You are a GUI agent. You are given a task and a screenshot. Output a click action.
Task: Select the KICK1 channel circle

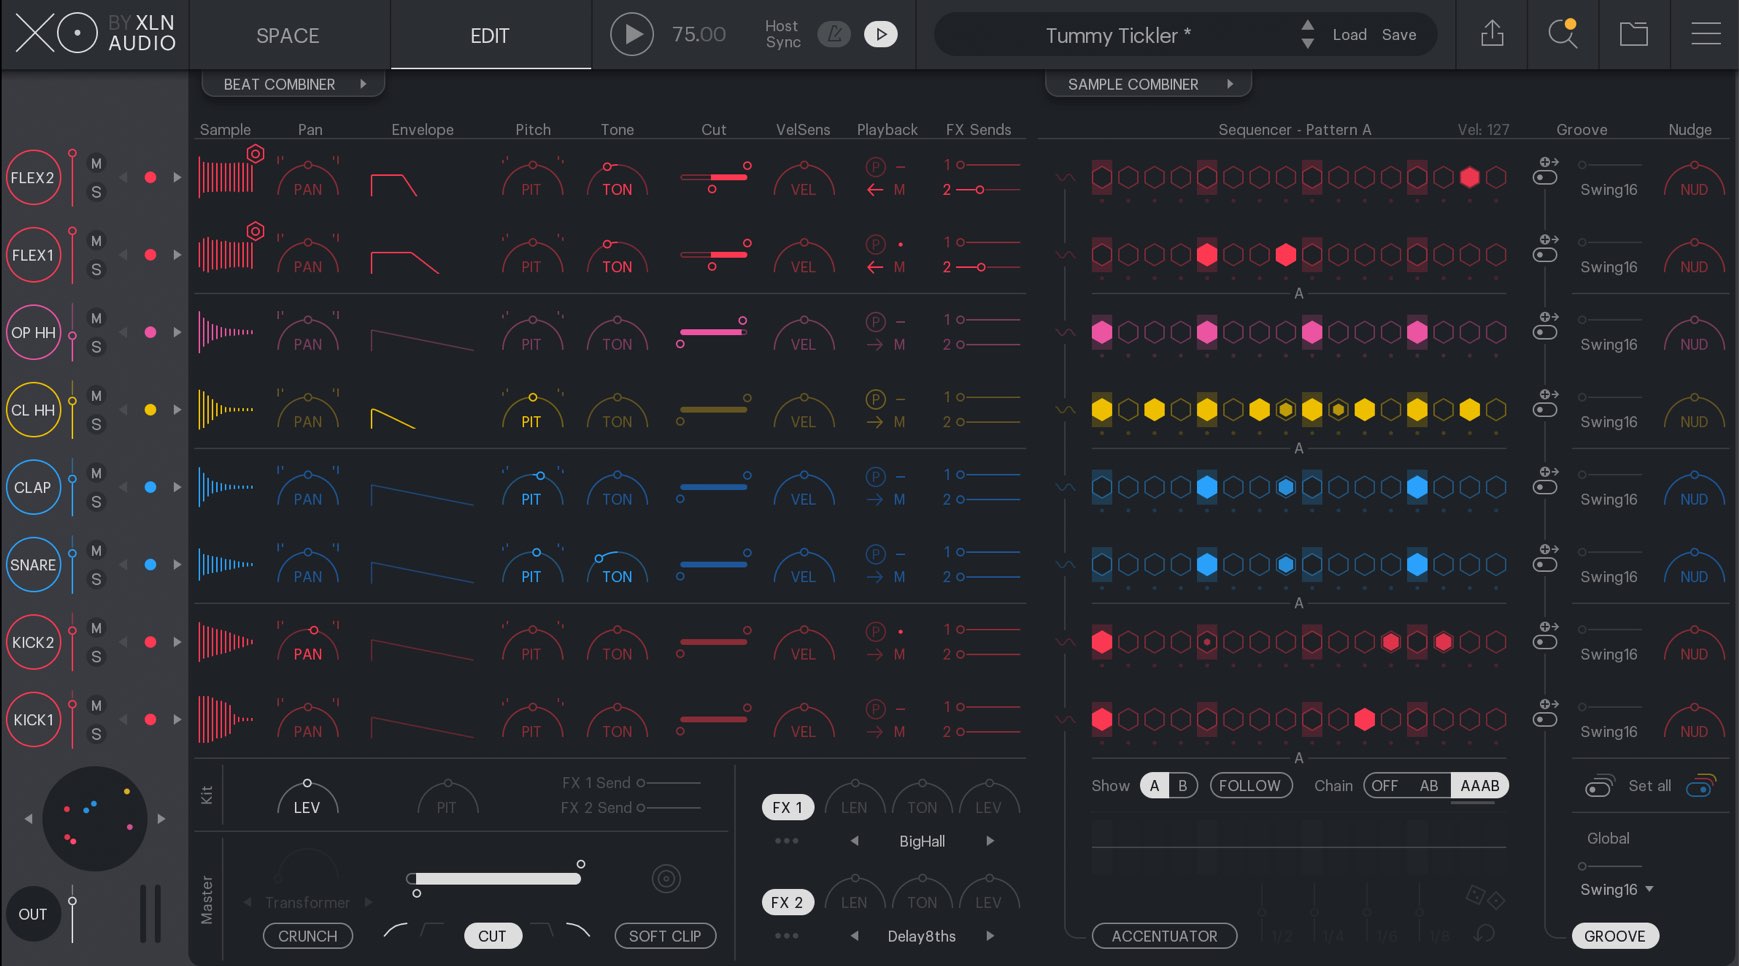click(x=33, y=719)
